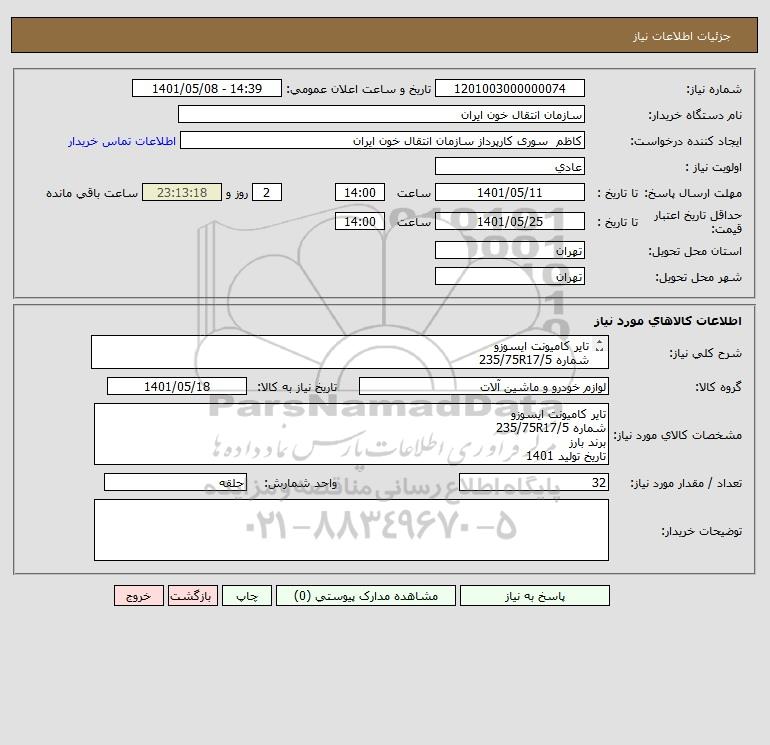770x745 pixels.
Task: Click the quantity field showing 32
Action: point(534,482)
